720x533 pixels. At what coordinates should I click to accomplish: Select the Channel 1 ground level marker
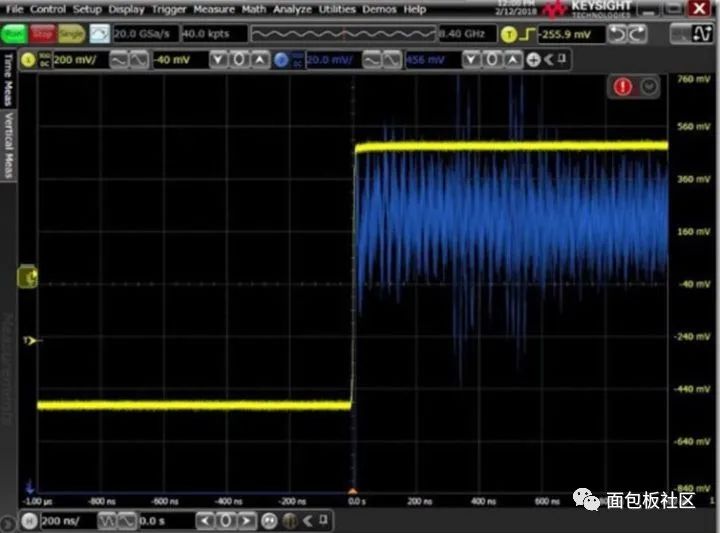(28, 276)
